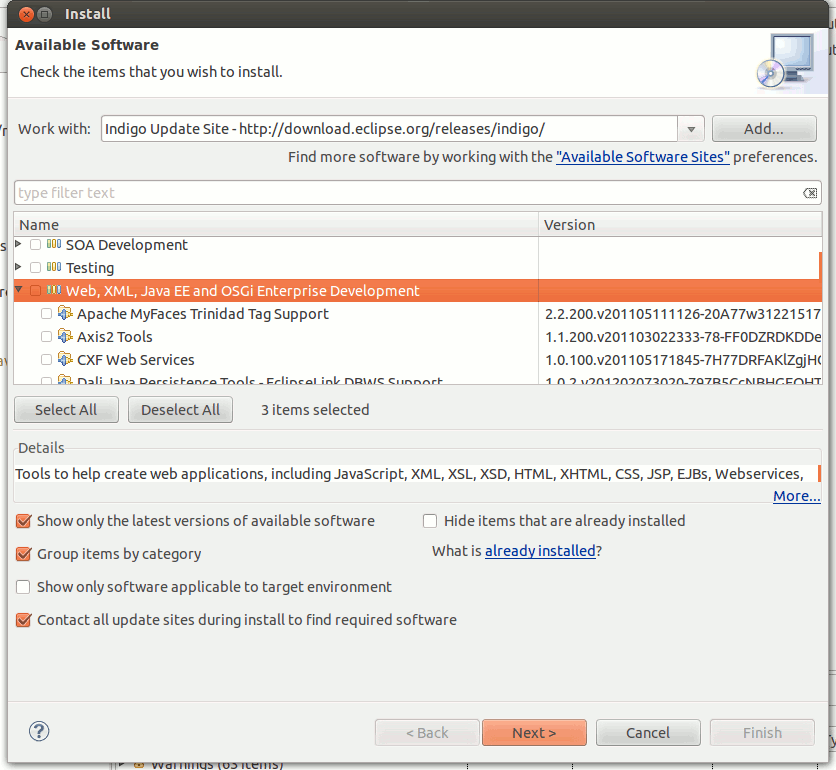
Task: Enable Hide items that are already installed
Action: click(430, 521)
